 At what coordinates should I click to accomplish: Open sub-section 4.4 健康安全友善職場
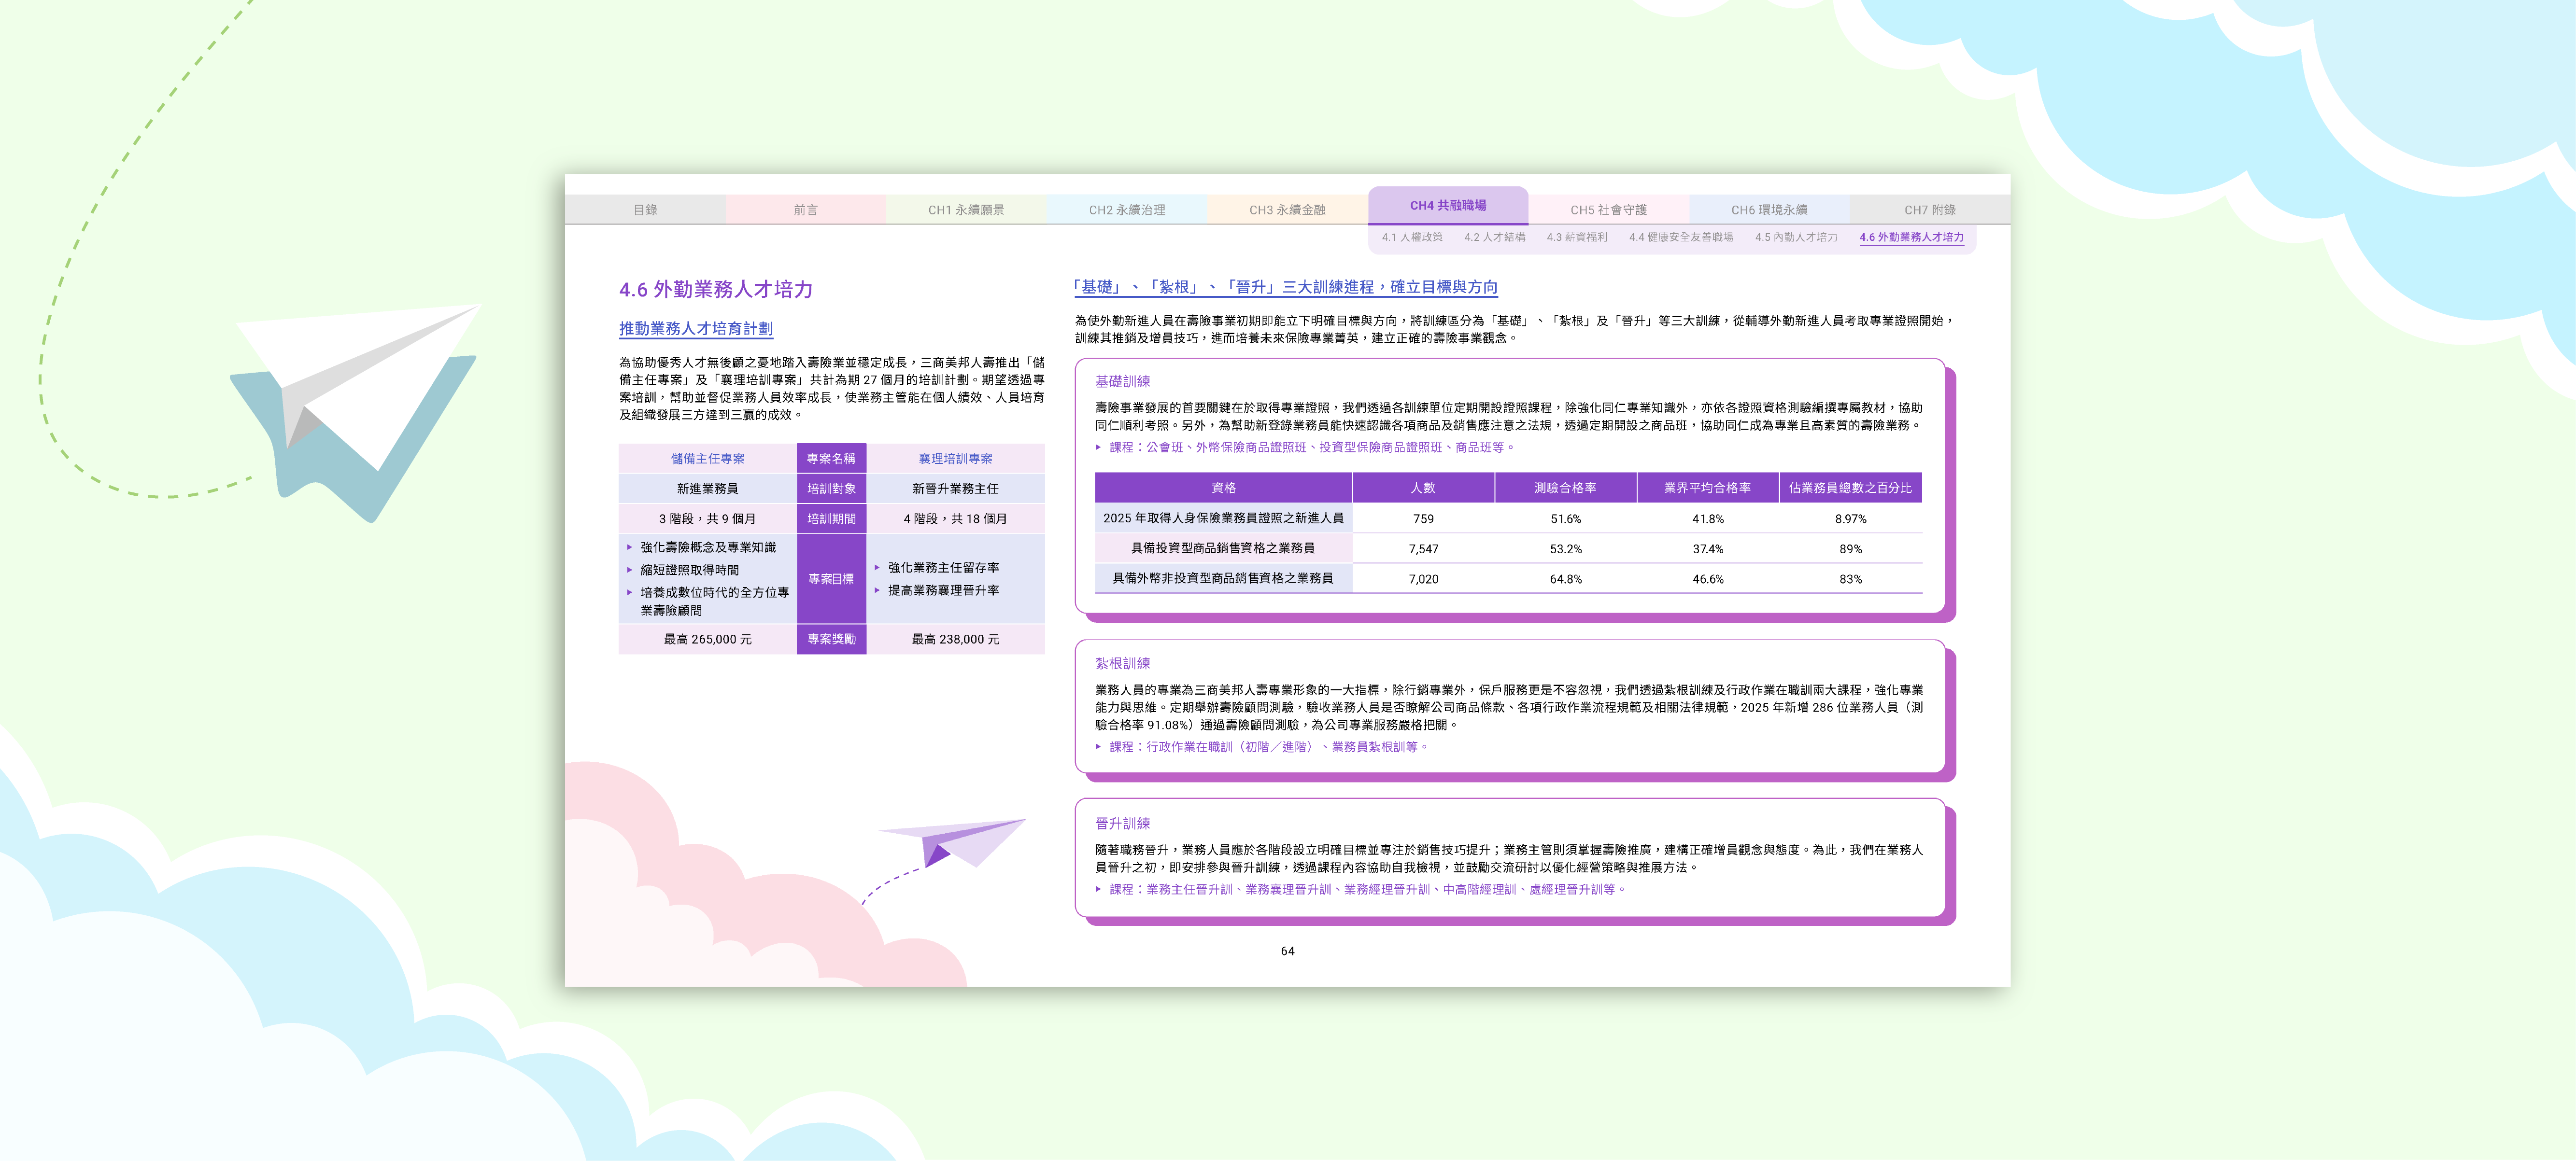[x=1681, y=238]
